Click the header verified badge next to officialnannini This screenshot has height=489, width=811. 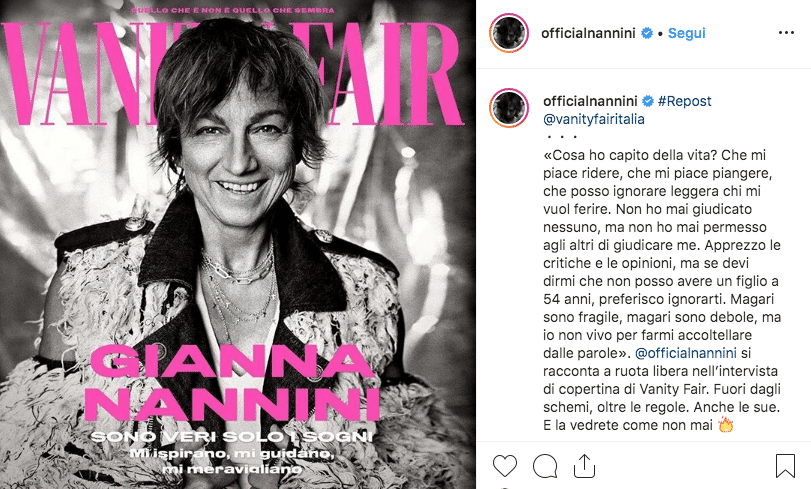(647, 33)
